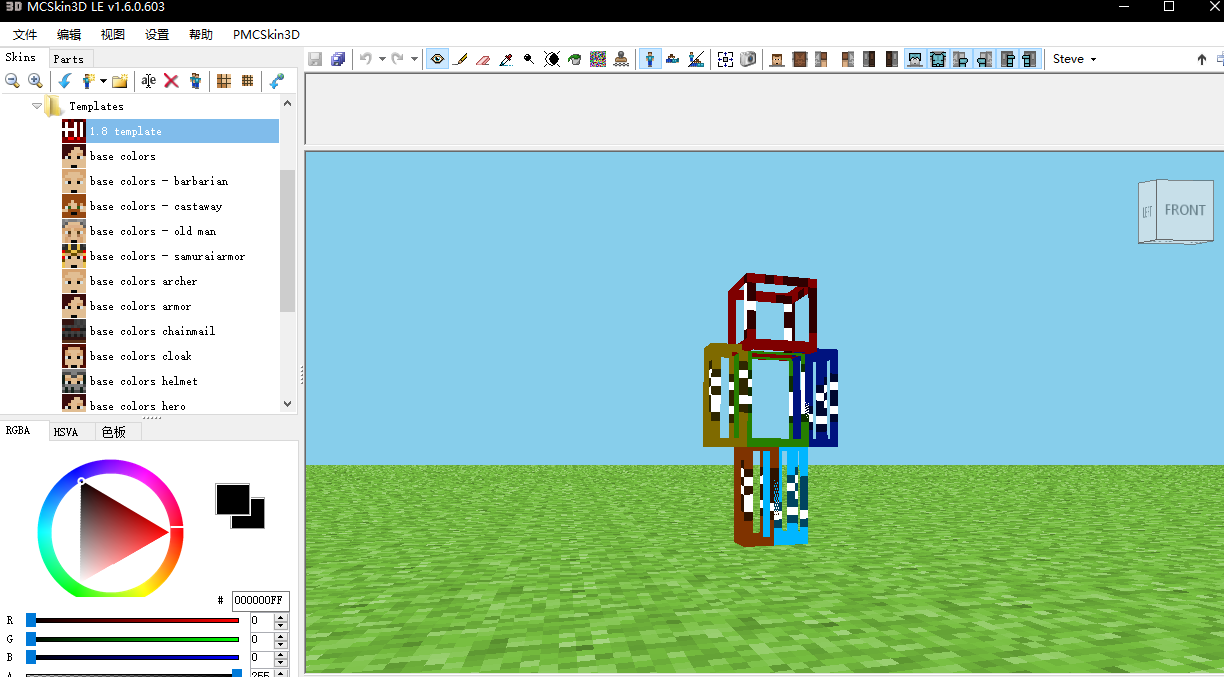The image size is (1224, 677).
Task: Select the 'base colors - barbarian' skin
Action: click(158, 181)
